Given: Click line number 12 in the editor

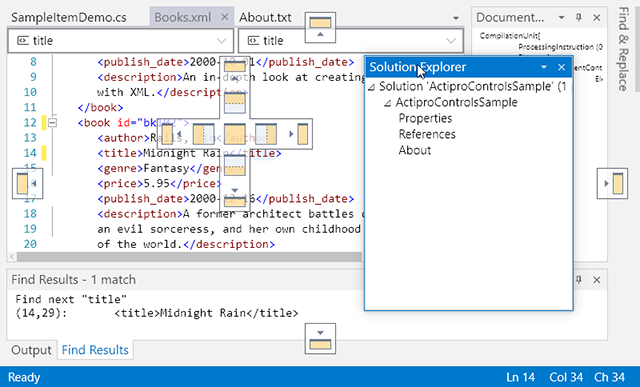Looking at the screenshot, I should (30, 123).
